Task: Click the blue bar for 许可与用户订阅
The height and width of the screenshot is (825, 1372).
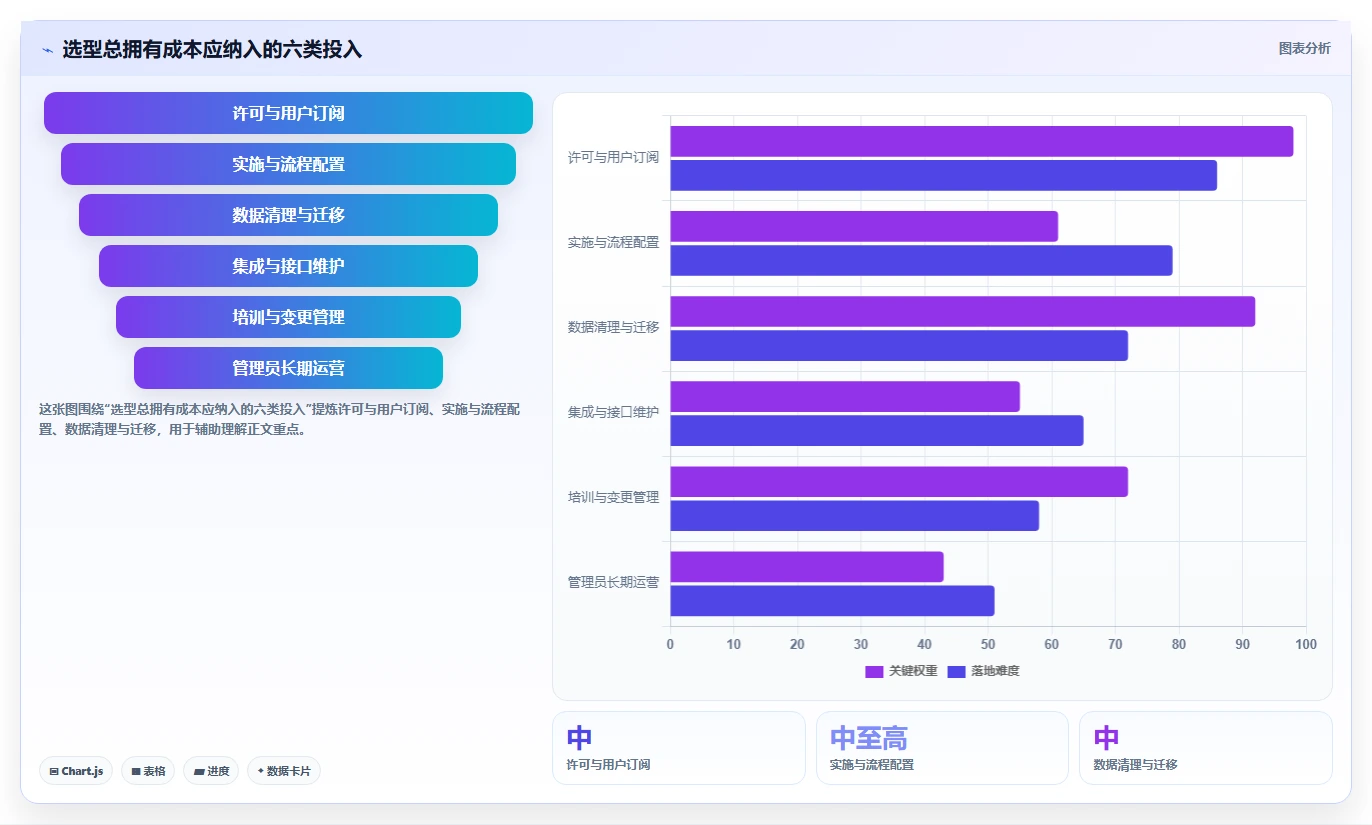Action: [x=943, y=175]
